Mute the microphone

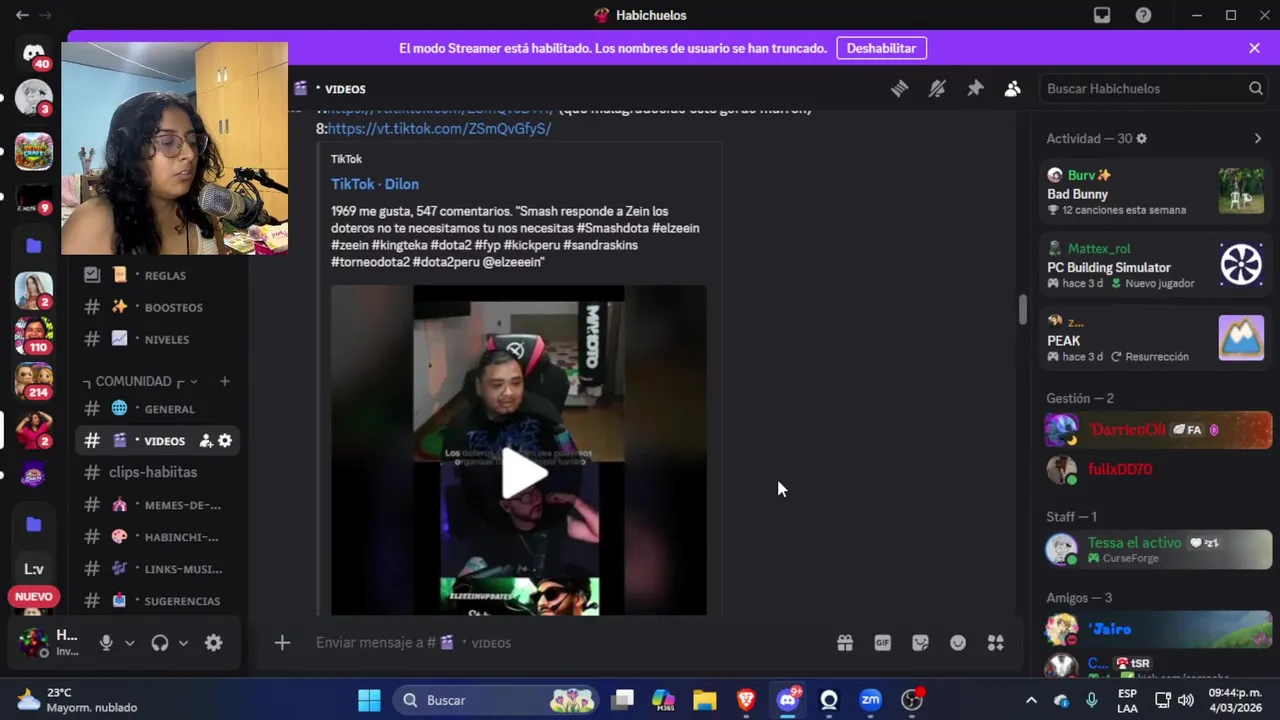click(x=106, y=643)
